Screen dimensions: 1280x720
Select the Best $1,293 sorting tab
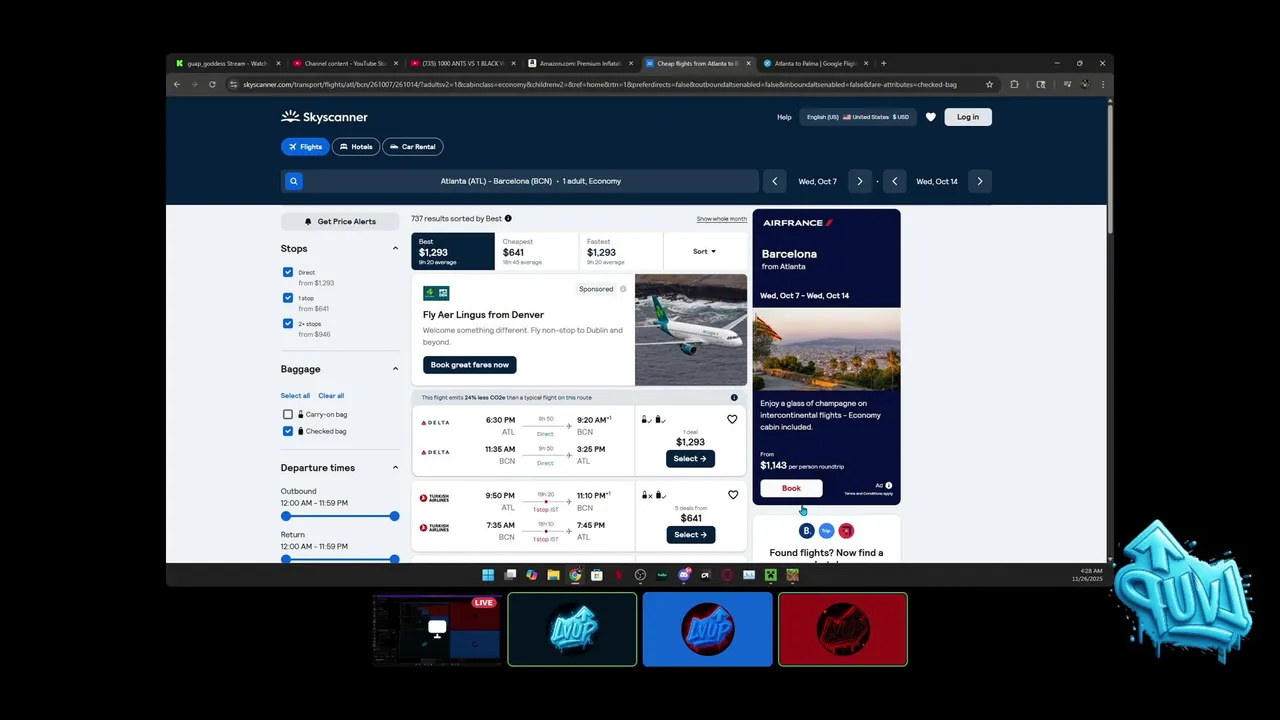(x=453, y=252)
